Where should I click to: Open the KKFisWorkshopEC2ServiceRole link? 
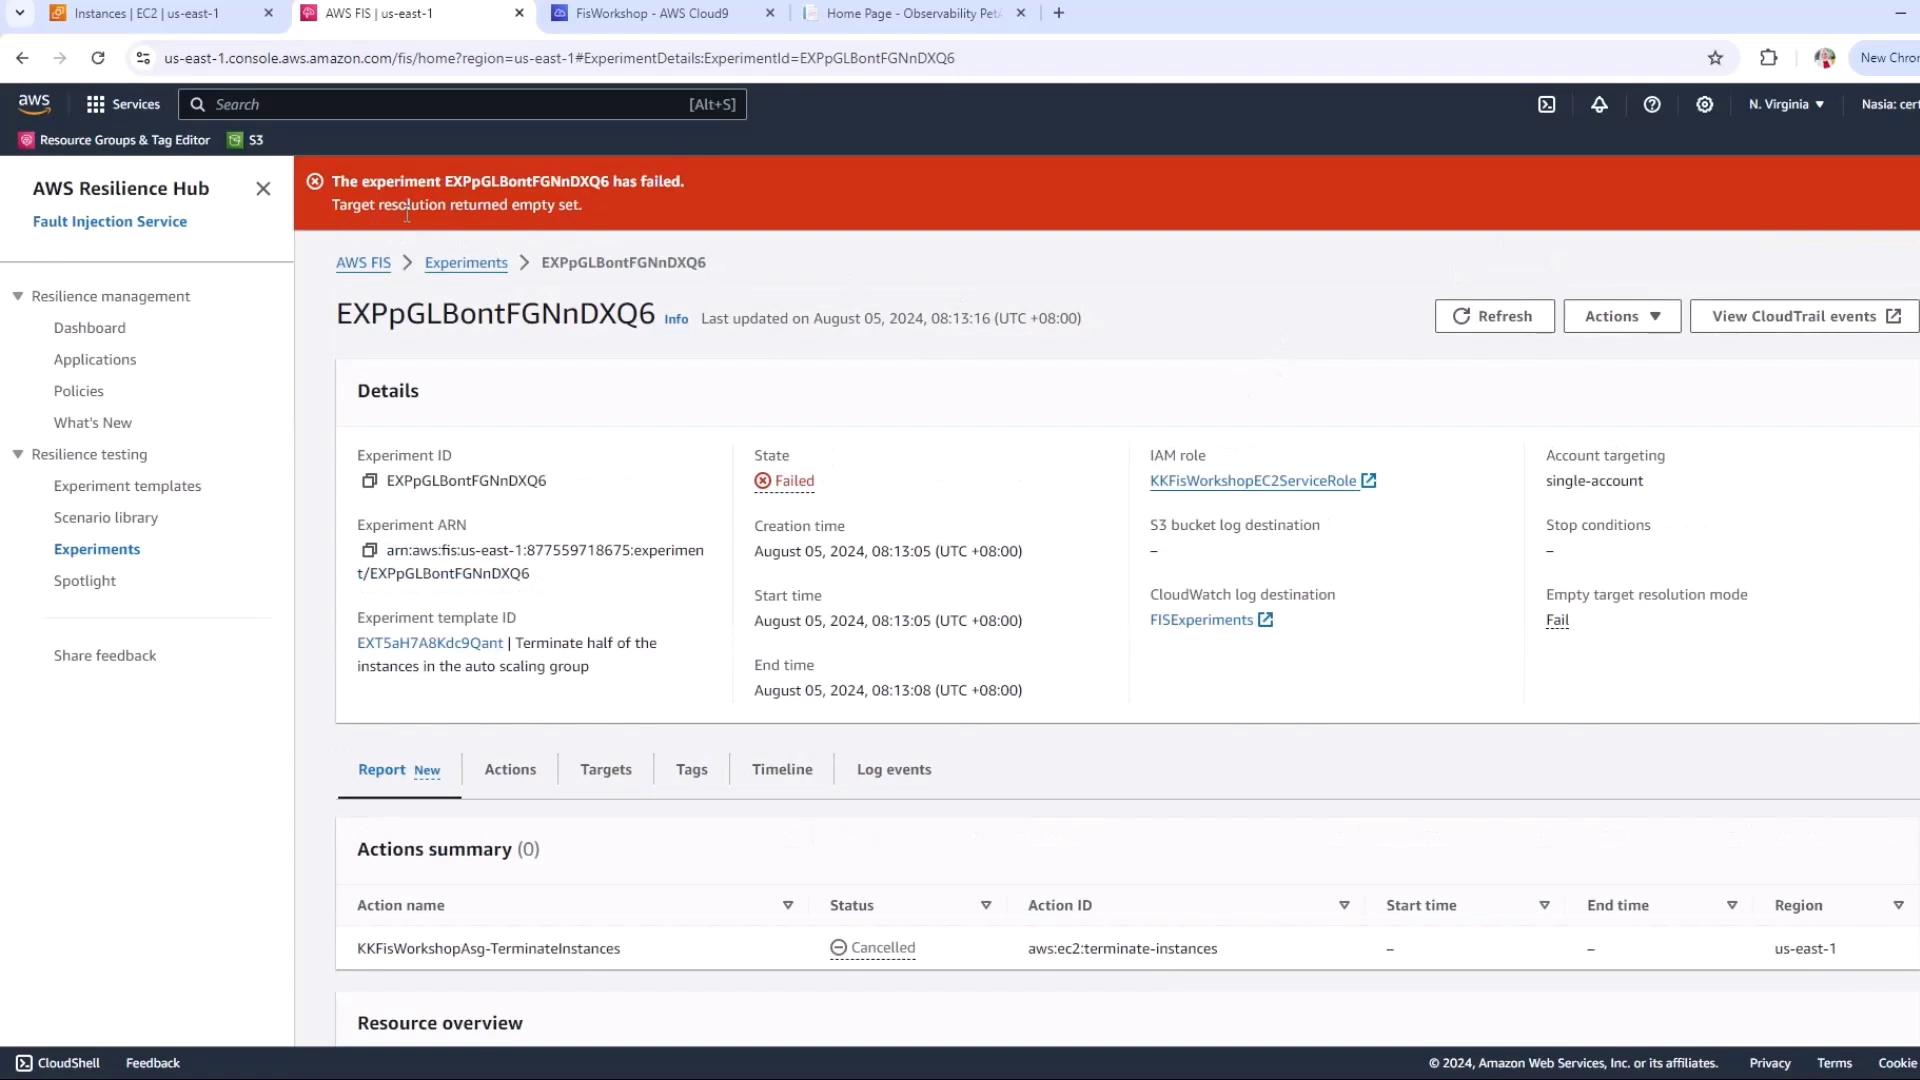[x=1253, y=481]
